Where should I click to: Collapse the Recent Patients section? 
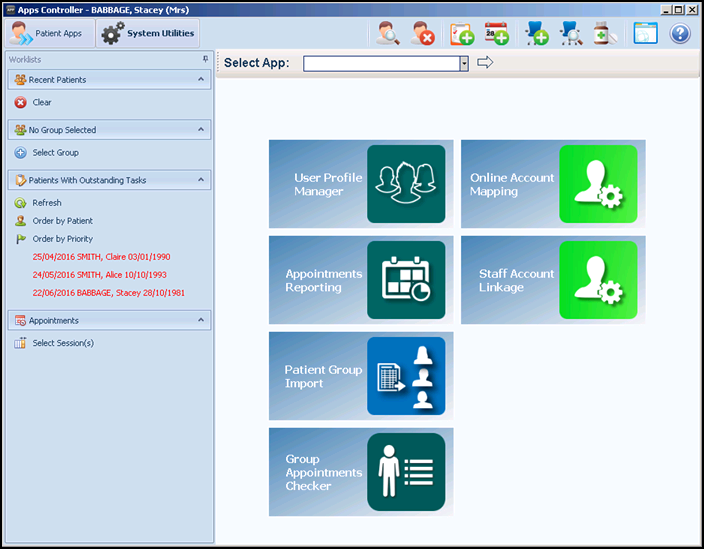[x=201, y=80]
